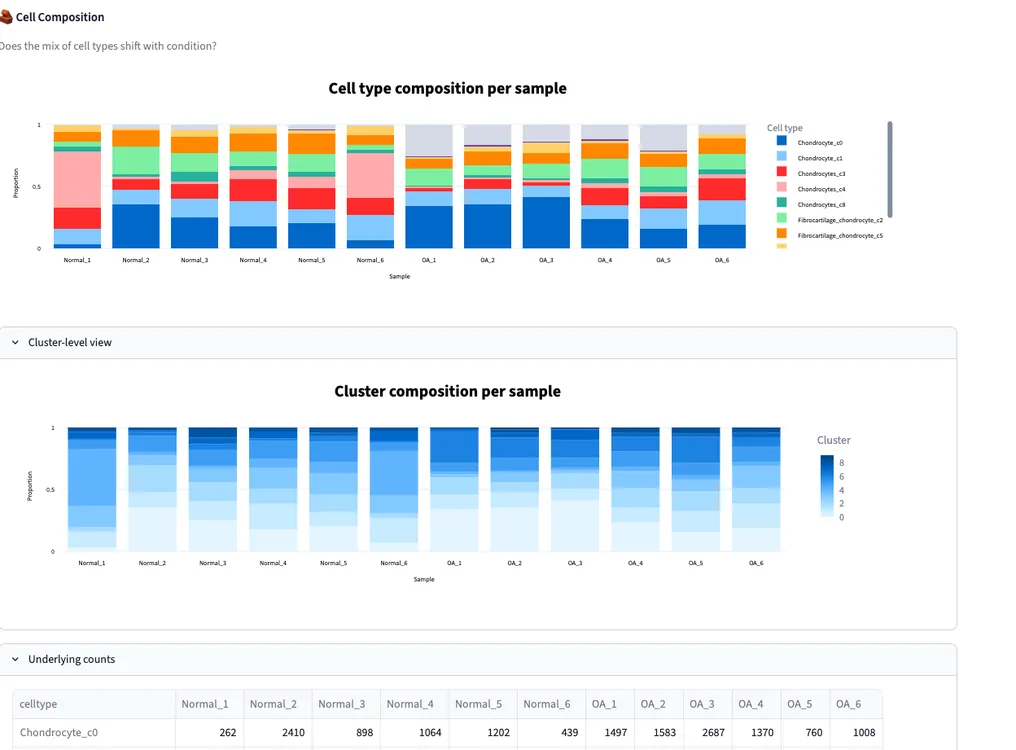
Task: Click the table cell with value 1202
Action: pyautogui.click(x=483, y=732)
